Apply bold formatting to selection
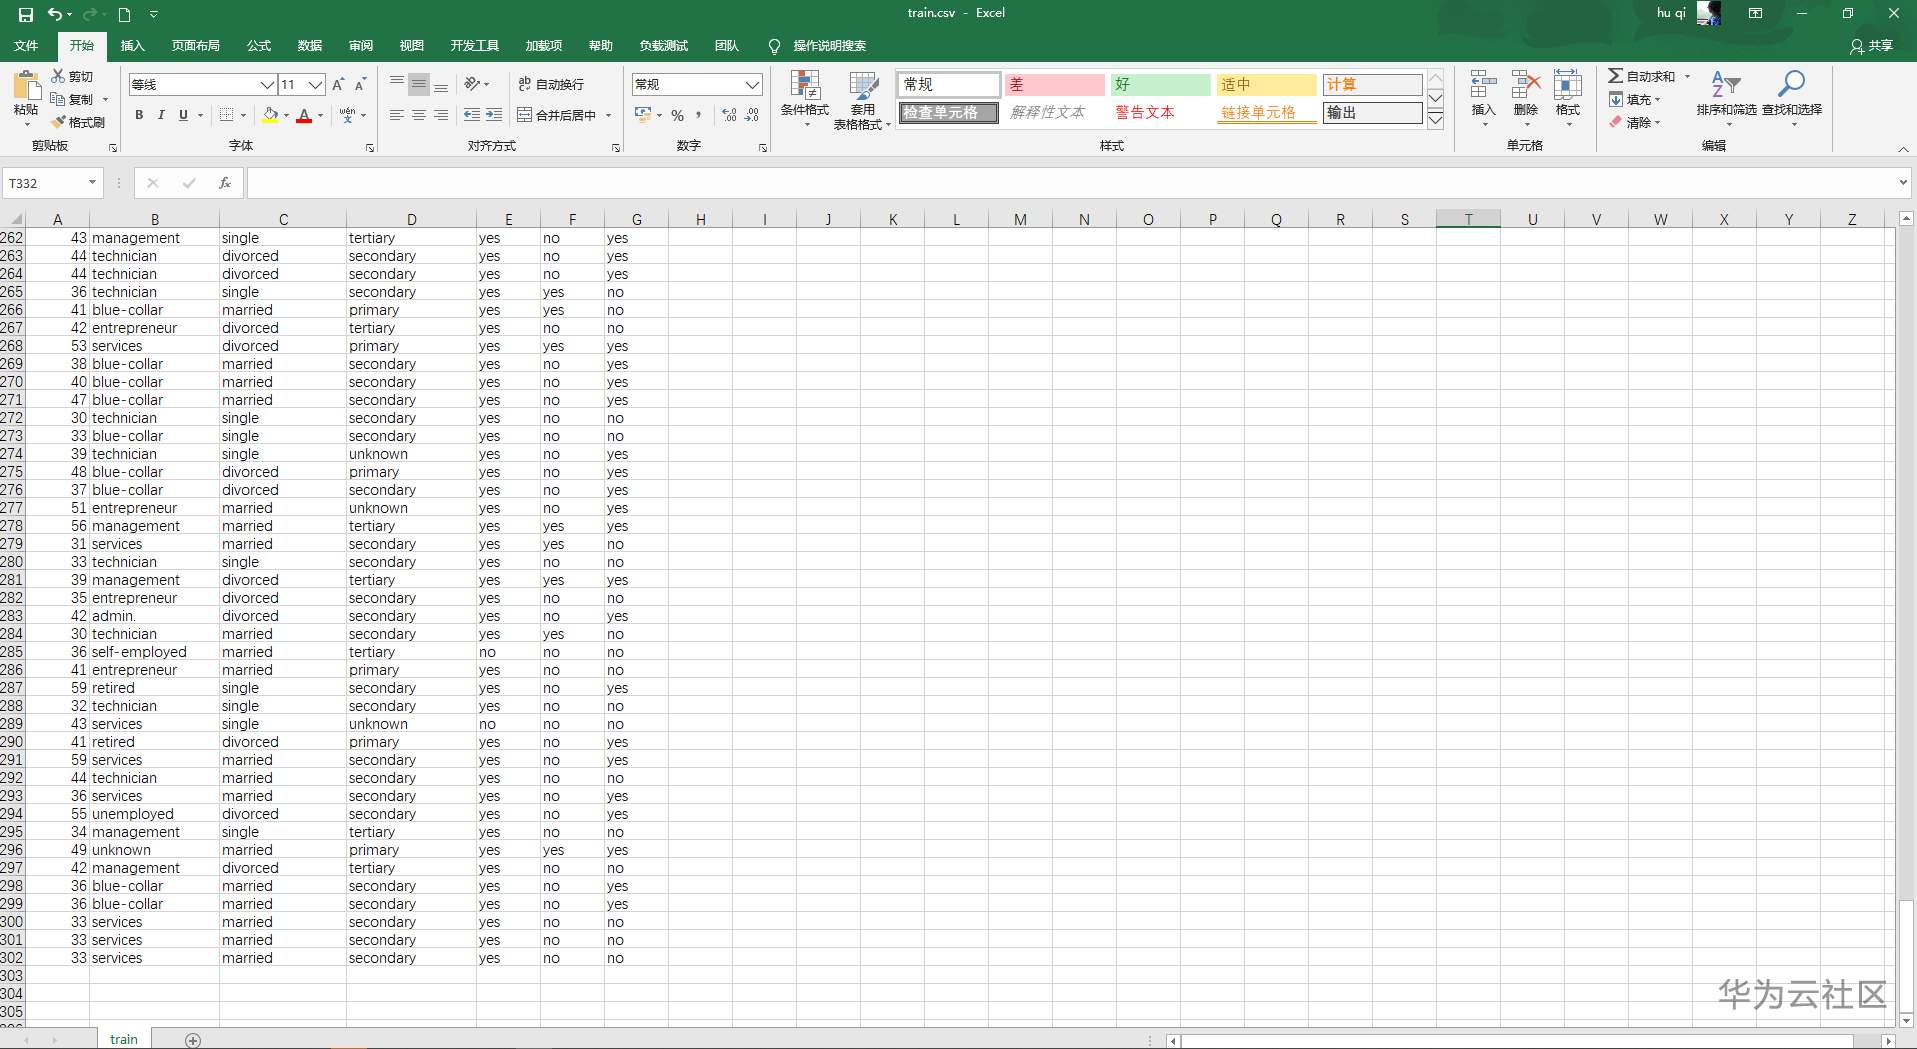Viewport: 1917px width, 1049px height. pos(138,115)
